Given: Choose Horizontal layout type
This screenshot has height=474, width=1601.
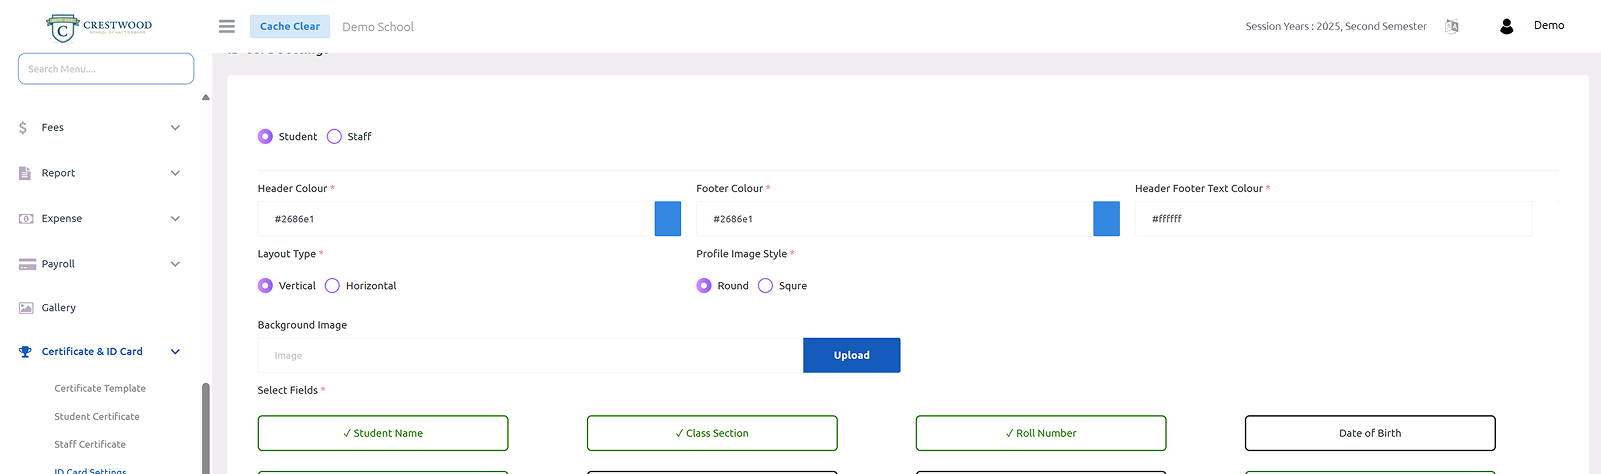Looking at the screenshot, I should click(332, 286).
